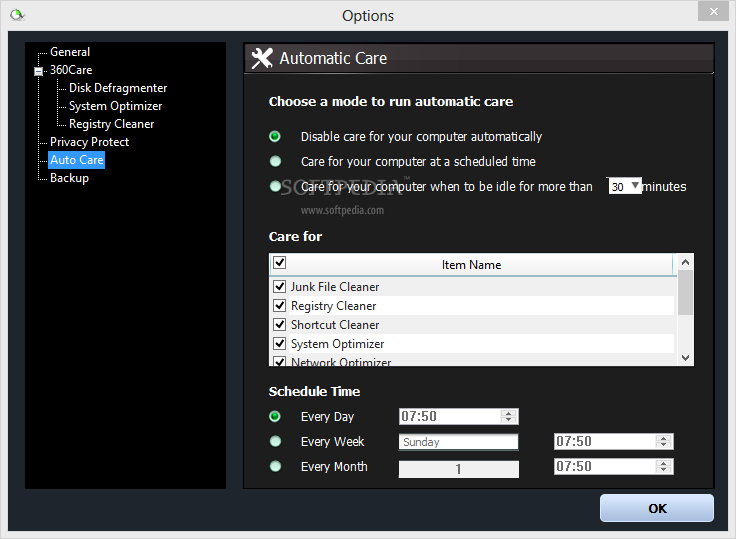Close the Options window
Viewport: 736px width, 539px height.
pyautogui.click(x=713, y=11)
